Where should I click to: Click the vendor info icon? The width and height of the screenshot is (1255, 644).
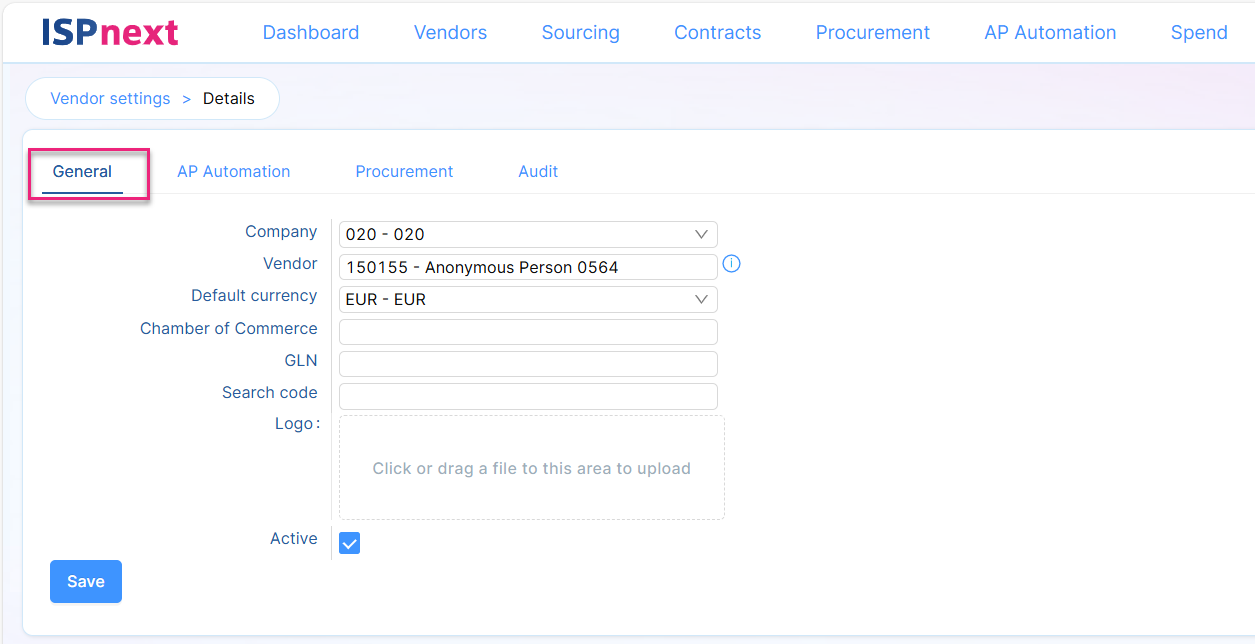coord(731,264)
